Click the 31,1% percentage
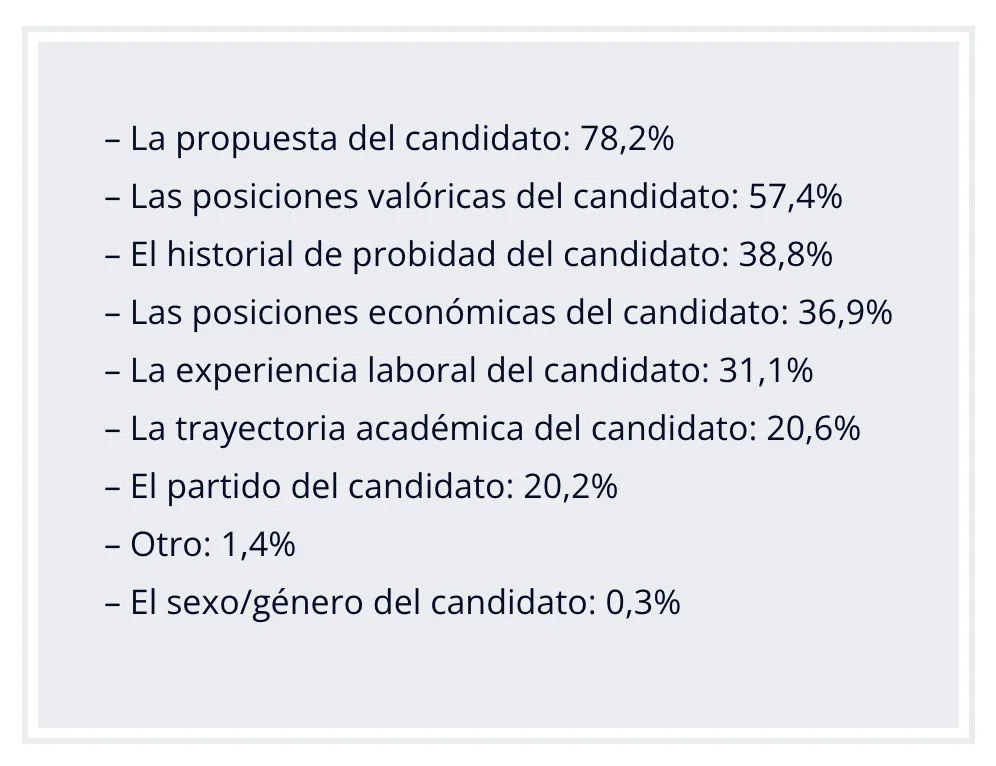Screen dimensions: 996x766 765,371
